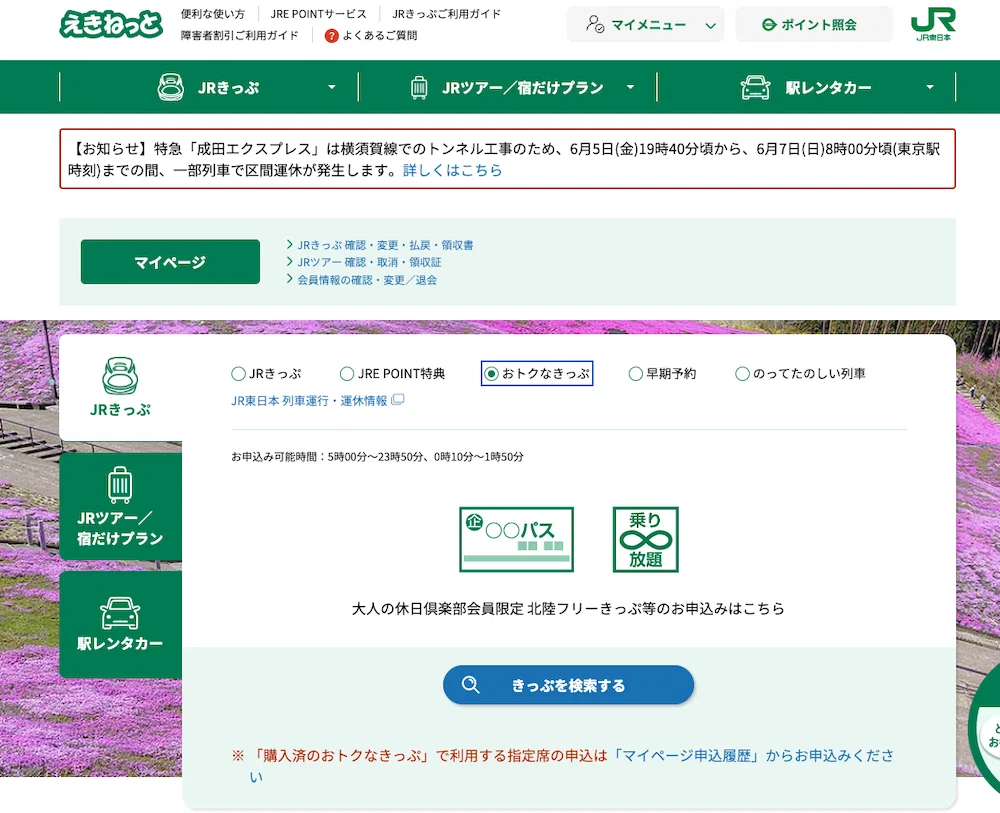This screenshot has height=813, width=1000.
Task: Select the 早期予約 radio button
Action: tap(635, 374)
